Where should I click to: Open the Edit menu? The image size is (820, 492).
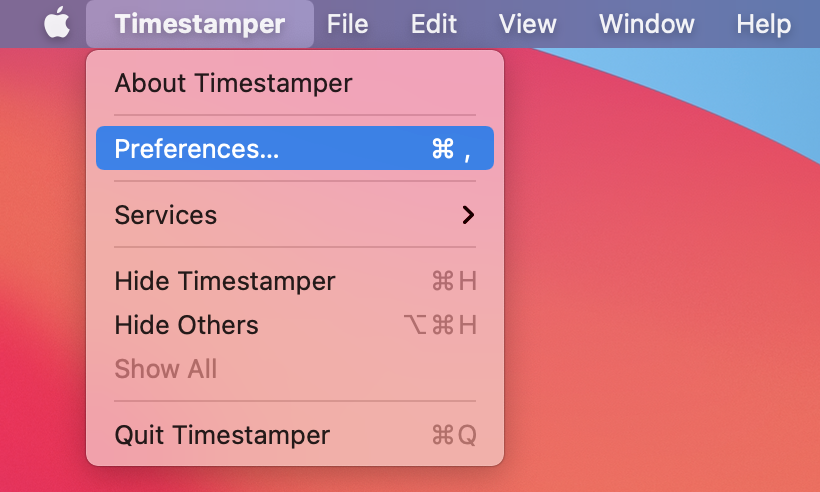434,23
